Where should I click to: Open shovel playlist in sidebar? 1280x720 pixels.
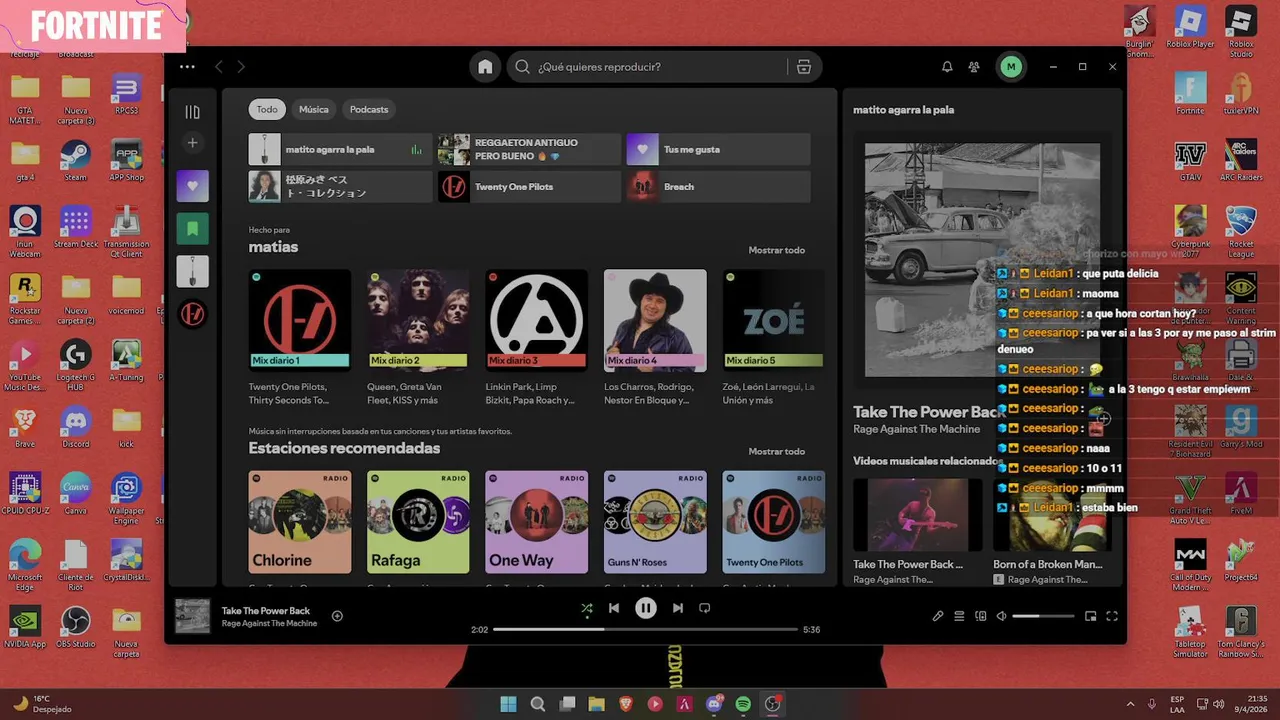193,271
